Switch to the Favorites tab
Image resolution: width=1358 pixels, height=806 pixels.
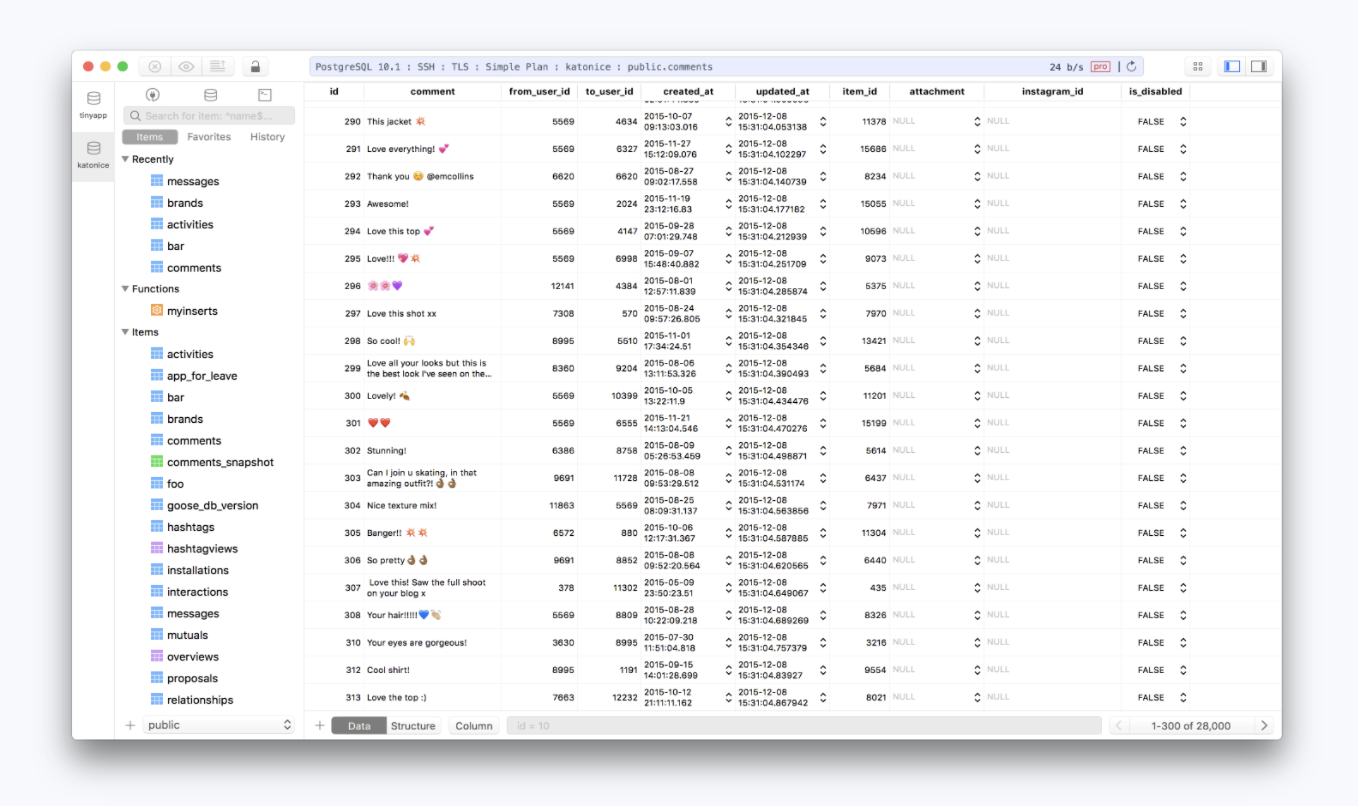pyautogui.click(x=208, y=137)
